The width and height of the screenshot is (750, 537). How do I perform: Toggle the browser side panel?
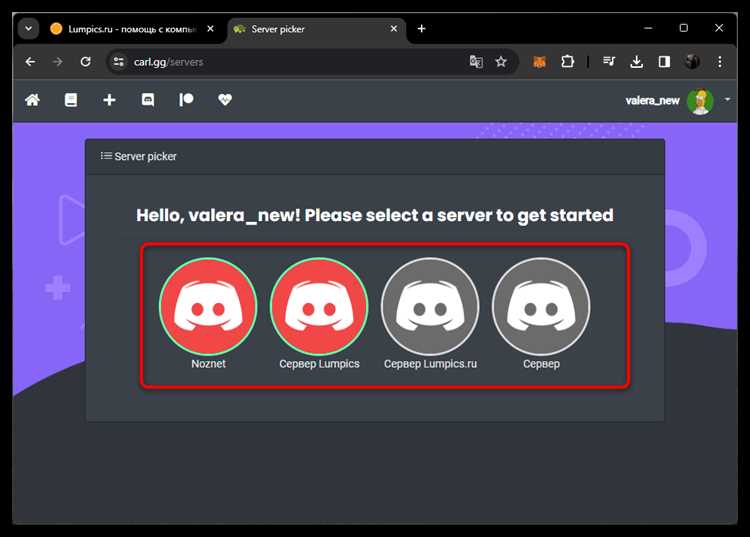(x=664, y=62)
